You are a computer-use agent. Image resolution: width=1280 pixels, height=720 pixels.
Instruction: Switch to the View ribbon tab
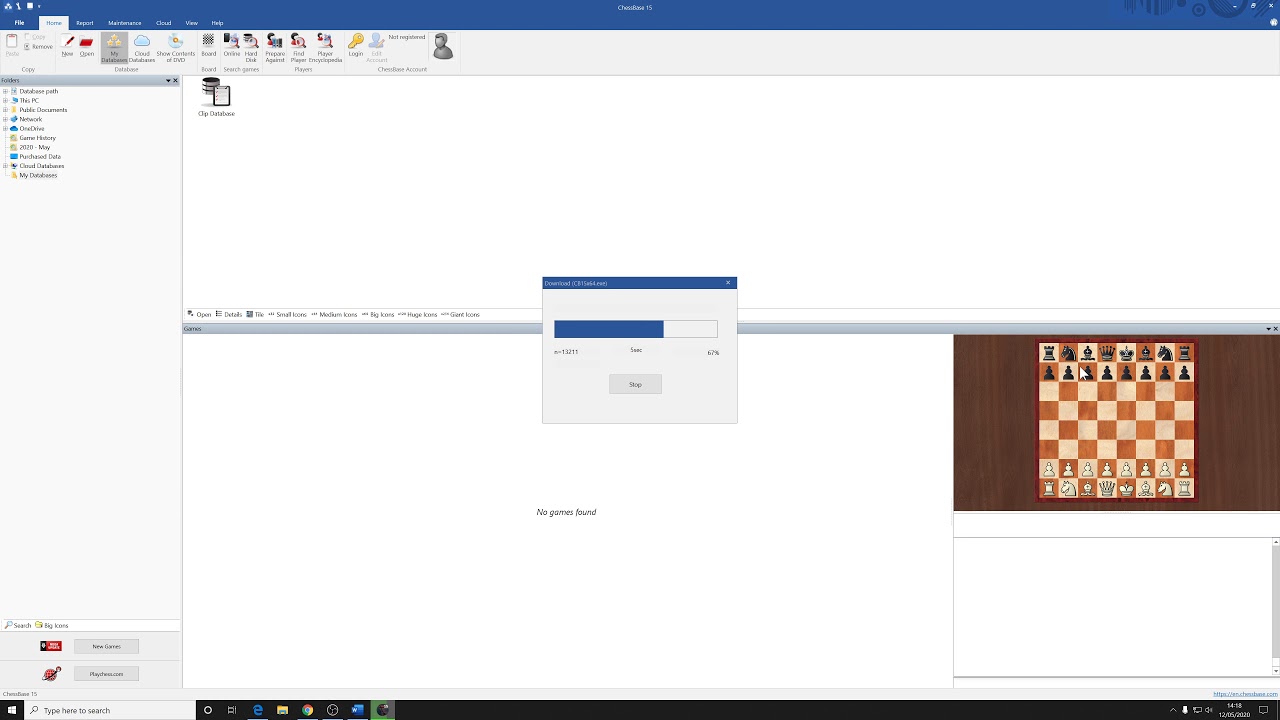coord(191,23)
